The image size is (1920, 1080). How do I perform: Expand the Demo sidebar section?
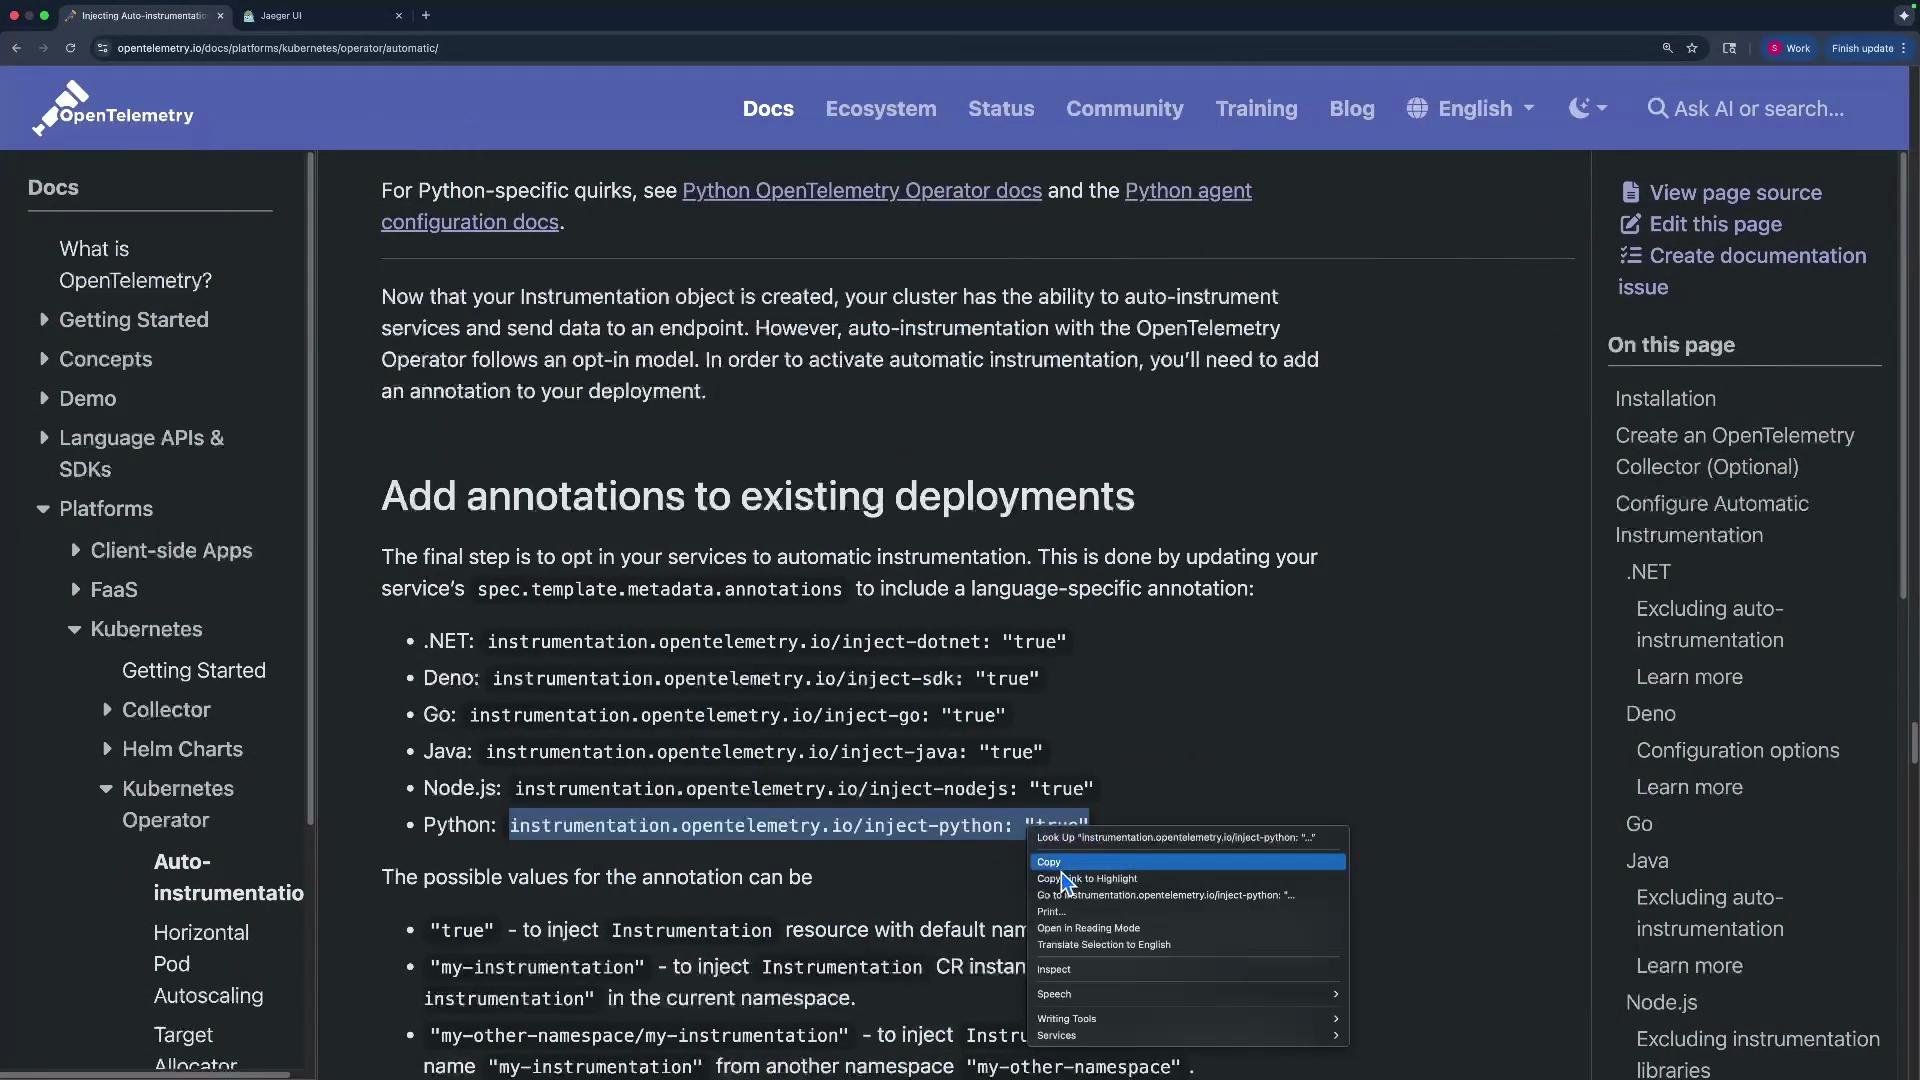point(44,398)
